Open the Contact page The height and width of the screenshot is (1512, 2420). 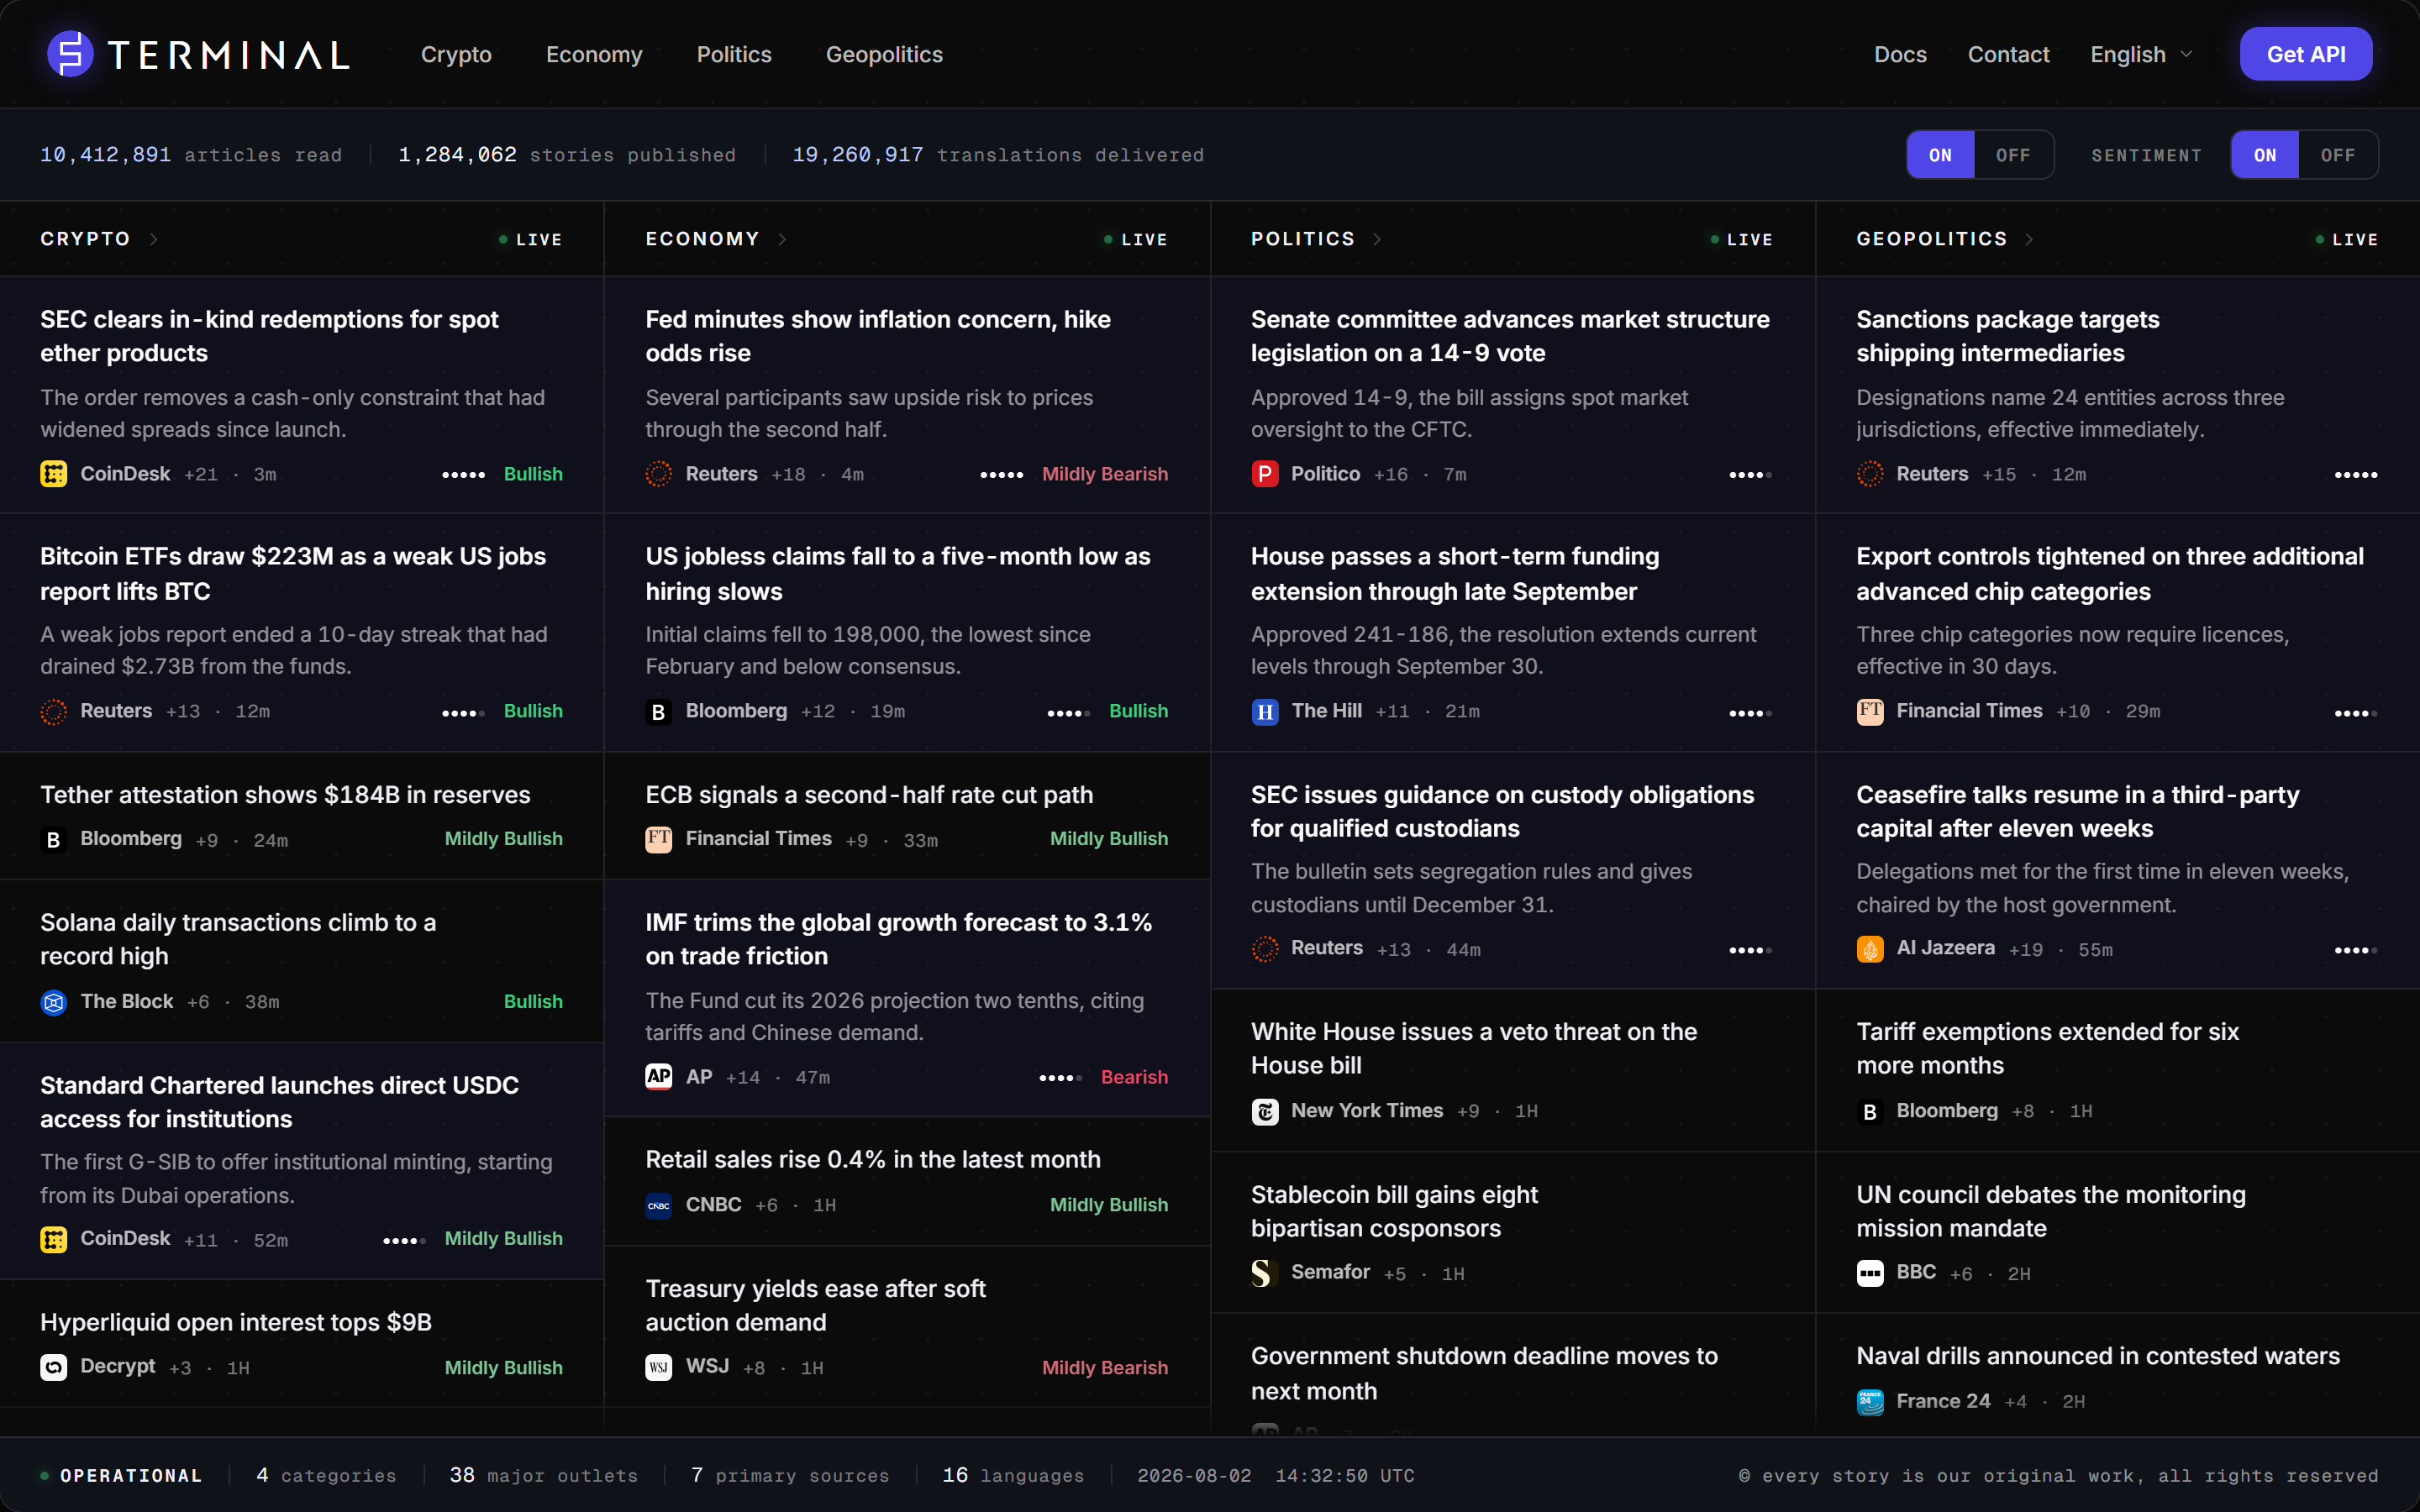[x=2008, y=54]
